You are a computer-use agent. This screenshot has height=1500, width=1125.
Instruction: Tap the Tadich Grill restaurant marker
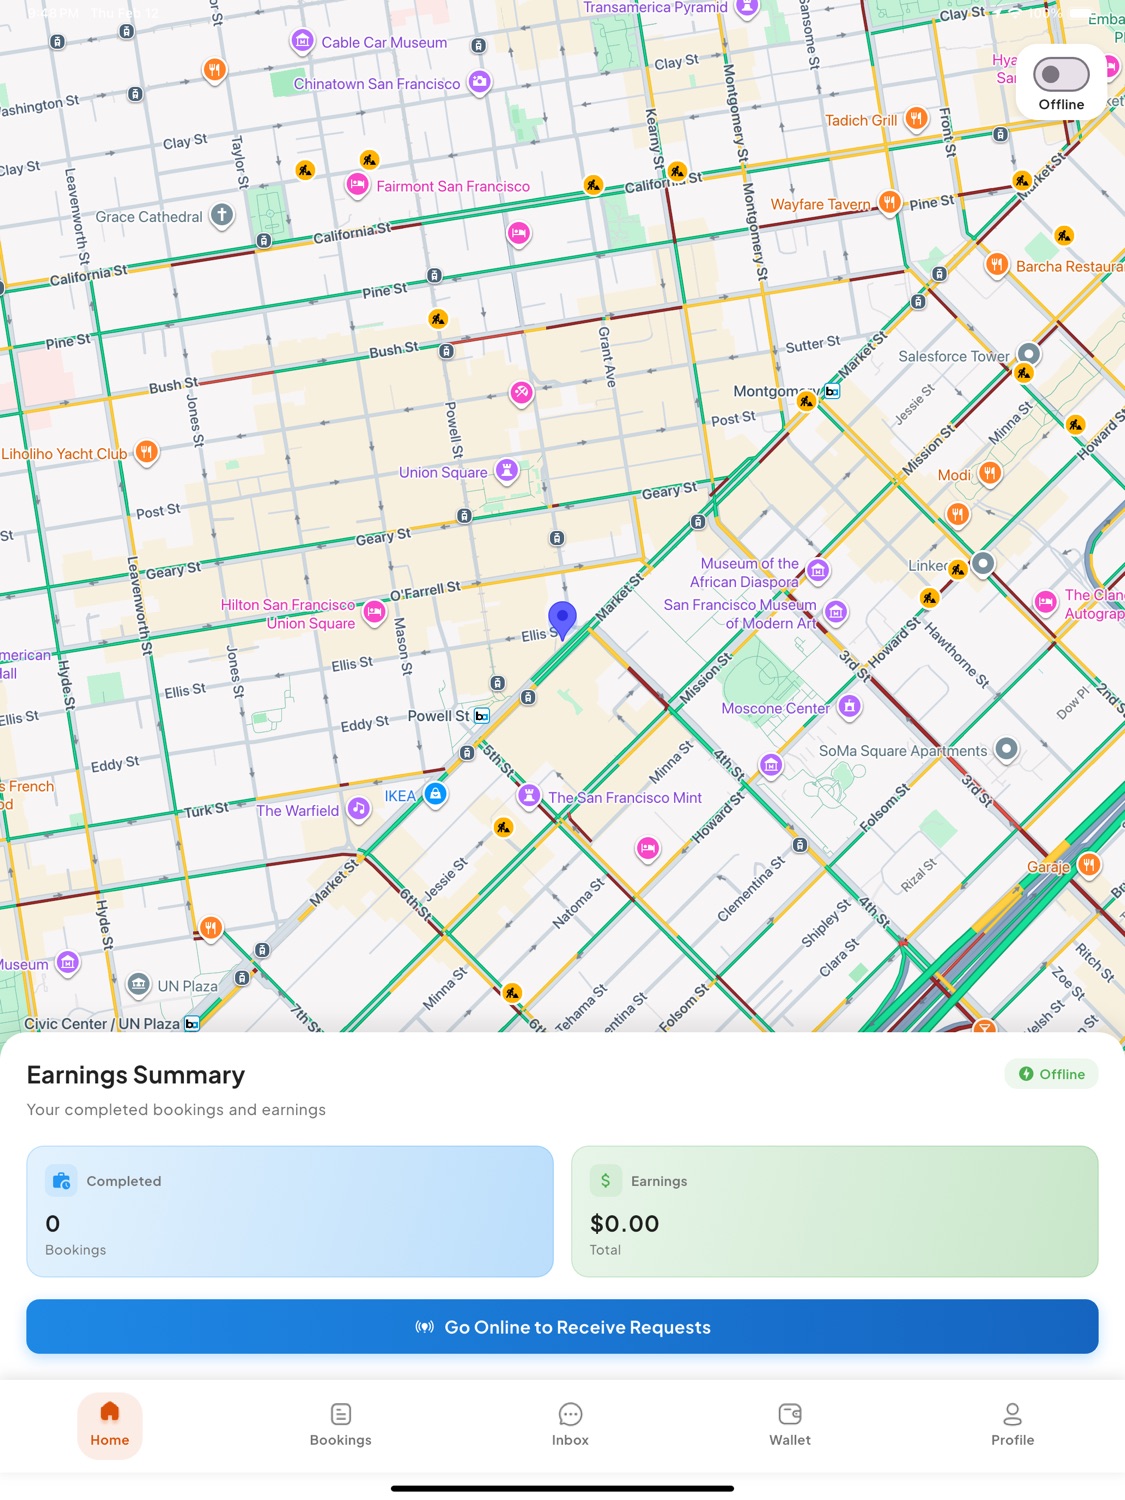(916, 119)
